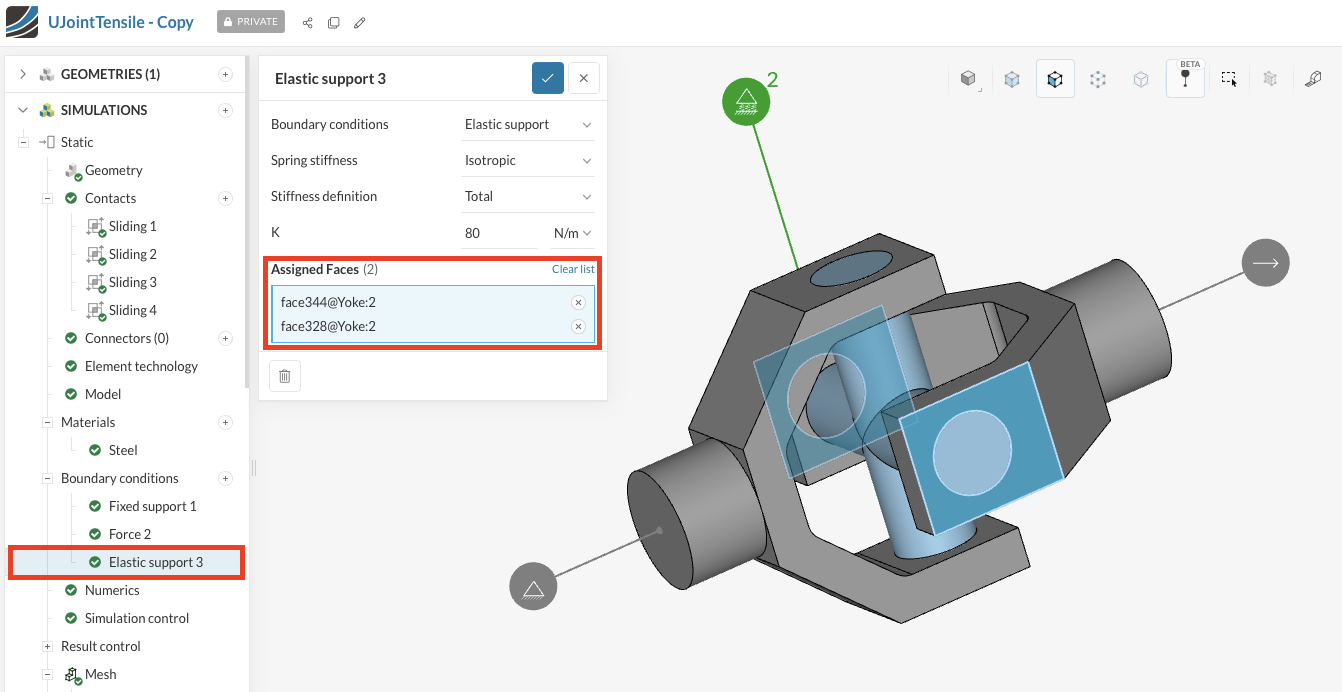This screenshot has width=1342, height=692.
Task: Open Spring stiffness Isotropic dropdown
Action: point(529,160)
